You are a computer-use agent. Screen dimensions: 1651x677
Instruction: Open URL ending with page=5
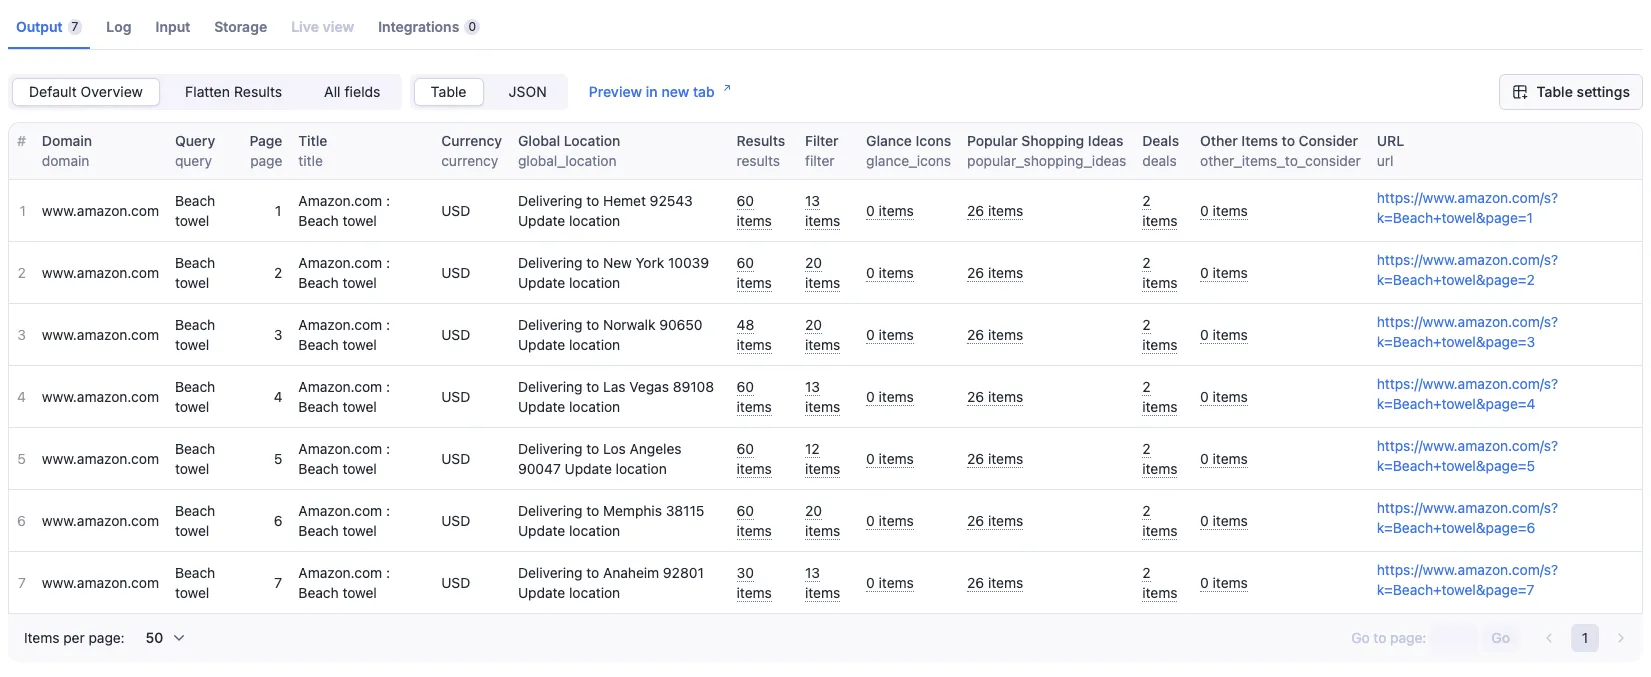1467,456
